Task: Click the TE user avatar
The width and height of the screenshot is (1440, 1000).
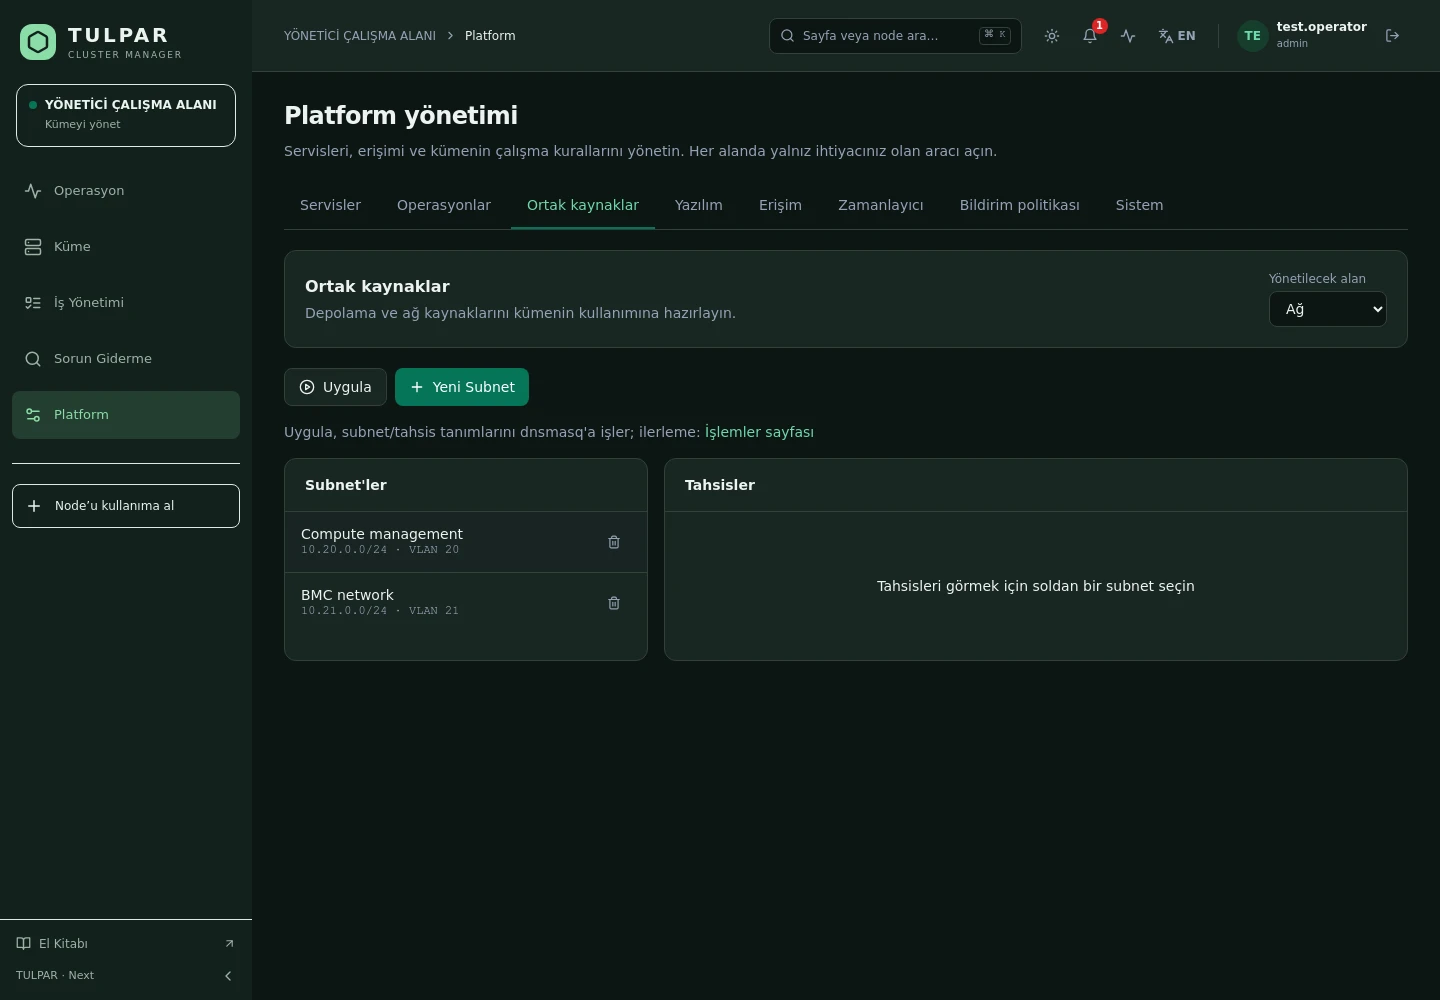Action: pyautogui.click(x=1252, y=36)
